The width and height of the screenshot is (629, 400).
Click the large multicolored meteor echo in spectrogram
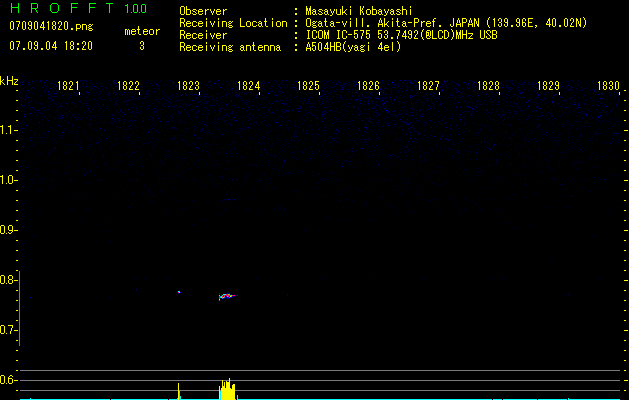227,296
